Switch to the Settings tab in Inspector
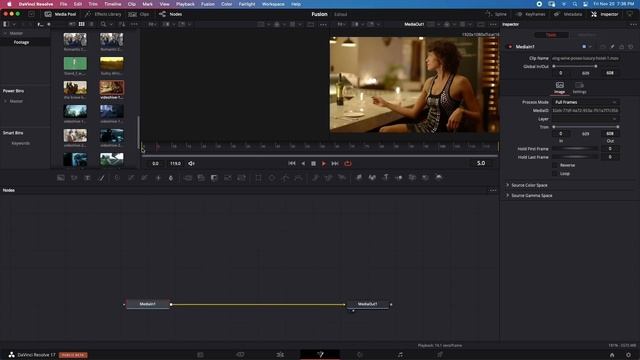This screenshot has width=640, height=360. tap(580, 87)
